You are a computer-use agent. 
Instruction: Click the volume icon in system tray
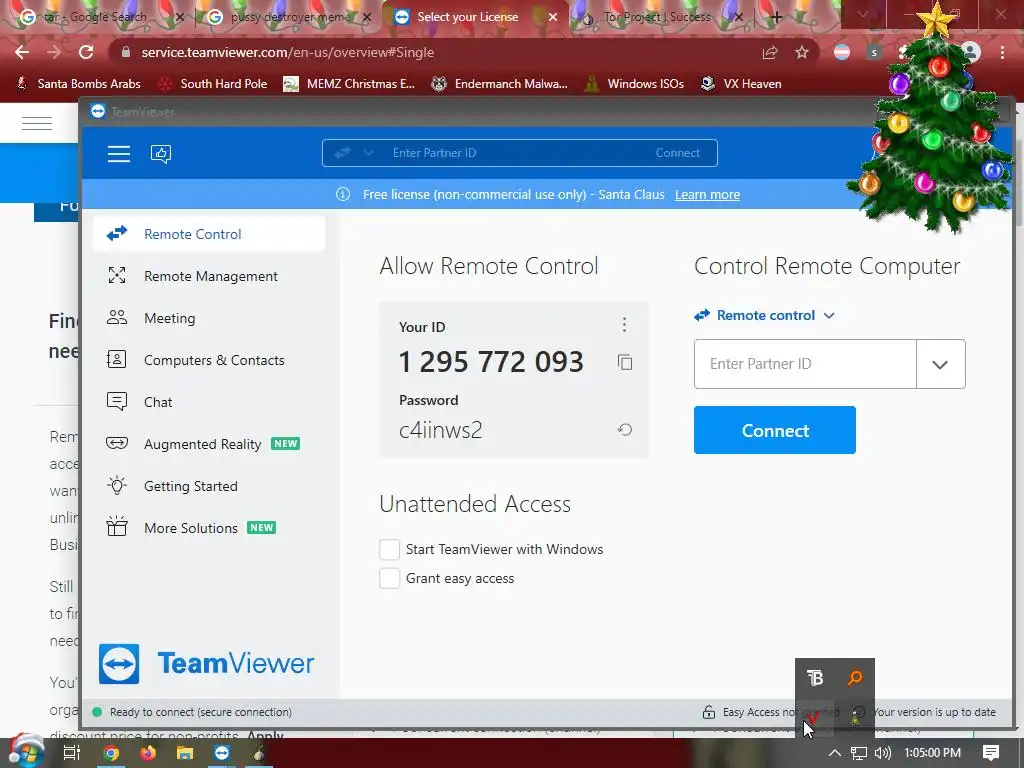click(882, 753)
